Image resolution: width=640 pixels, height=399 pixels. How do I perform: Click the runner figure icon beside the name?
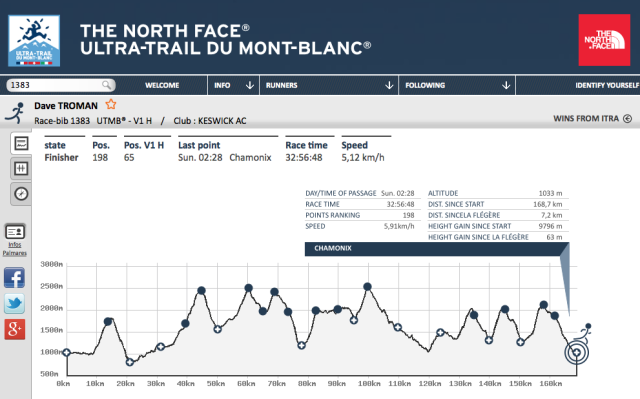click(16, 113)
